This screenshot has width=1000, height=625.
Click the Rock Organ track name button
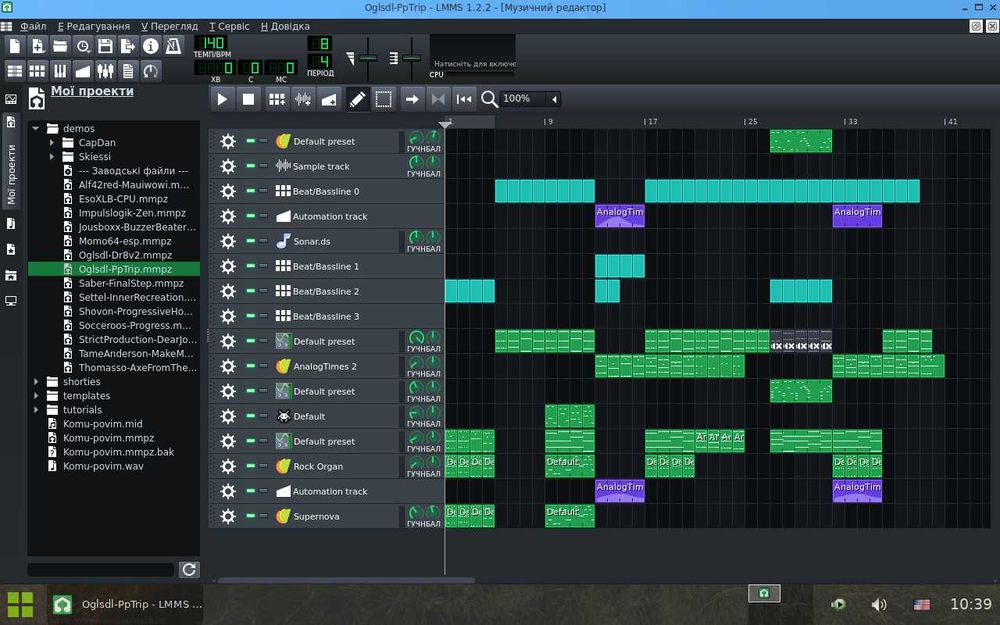(x=337, y=466)
